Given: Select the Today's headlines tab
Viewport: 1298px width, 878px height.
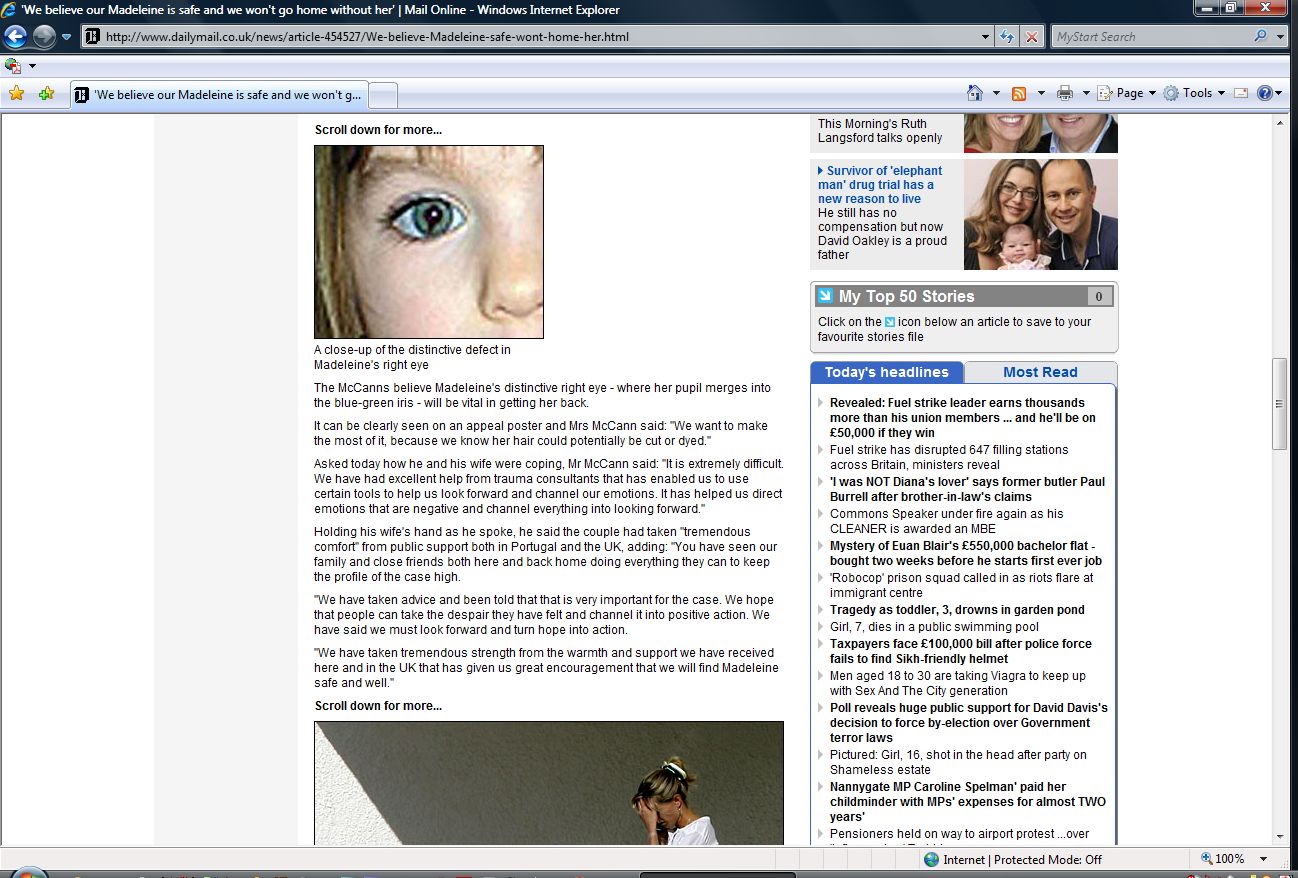Looking at the screenshot, I should [886, 372].
